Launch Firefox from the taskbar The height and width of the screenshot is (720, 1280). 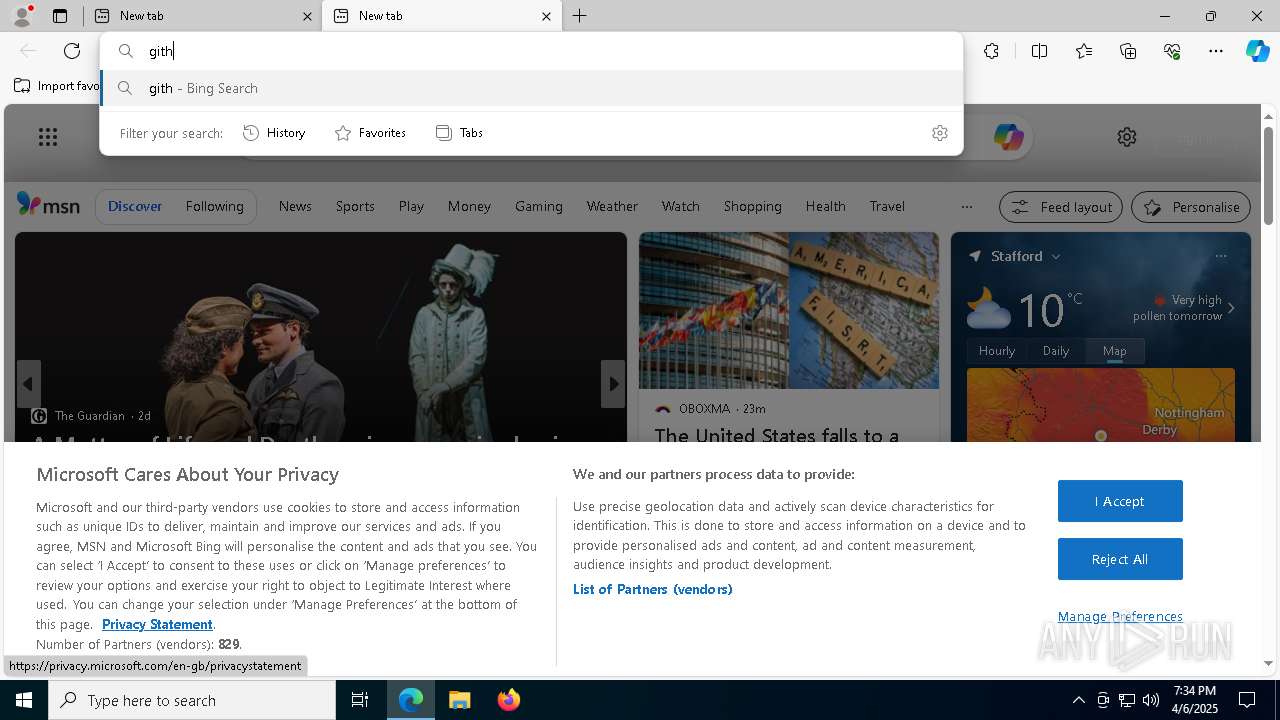click(509, 700)
